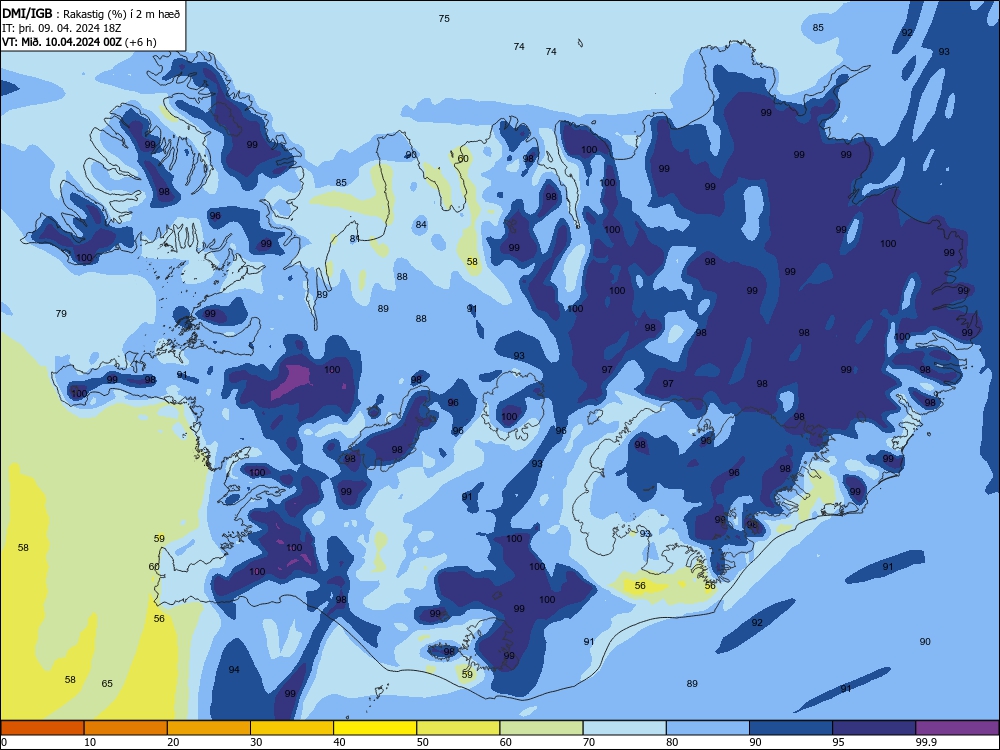Click the '79' value off the west coast
The image size is (1000, 750).
(61, 313)
